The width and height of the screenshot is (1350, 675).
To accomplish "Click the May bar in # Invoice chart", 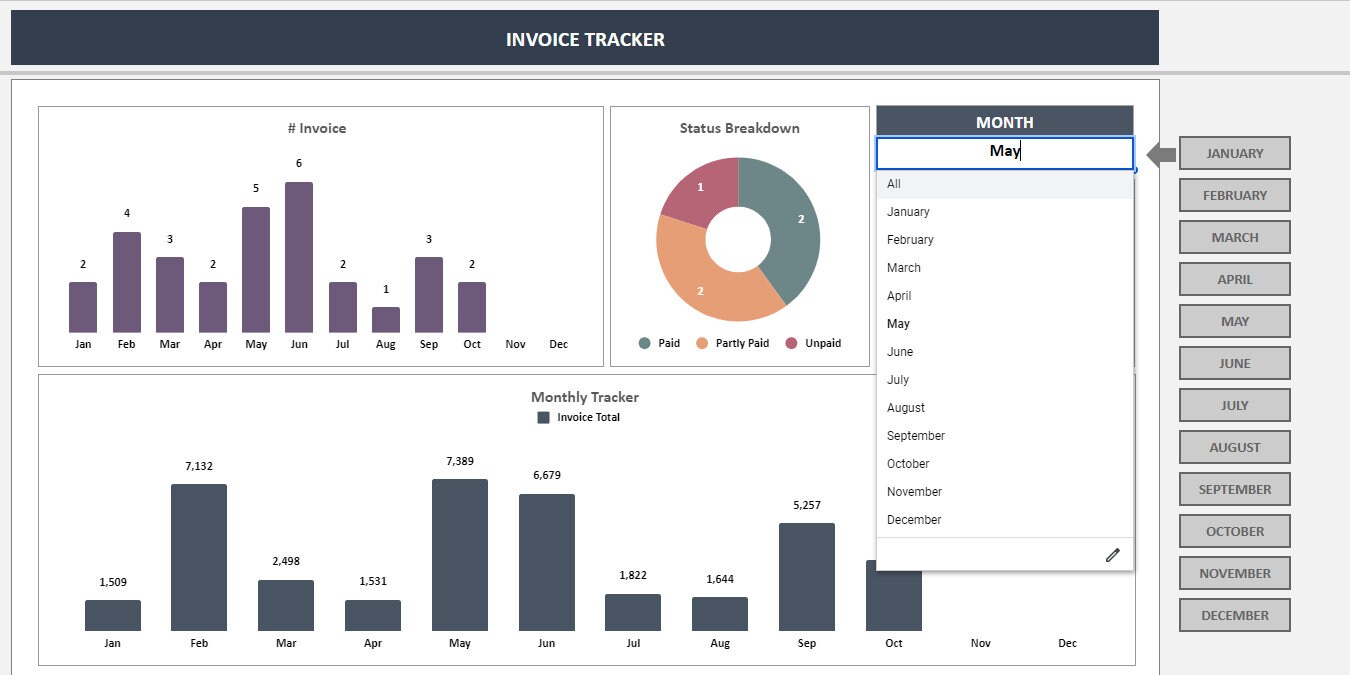I will tap(256, 270).
